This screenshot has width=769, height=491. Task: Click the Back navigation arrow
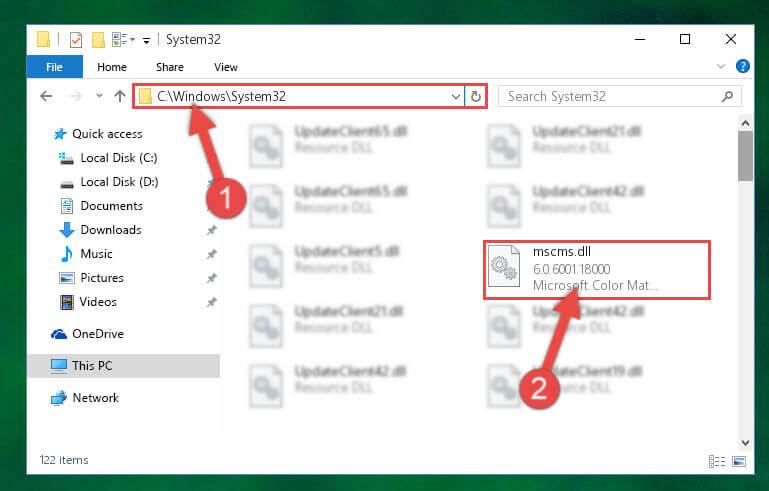(45, 97)
